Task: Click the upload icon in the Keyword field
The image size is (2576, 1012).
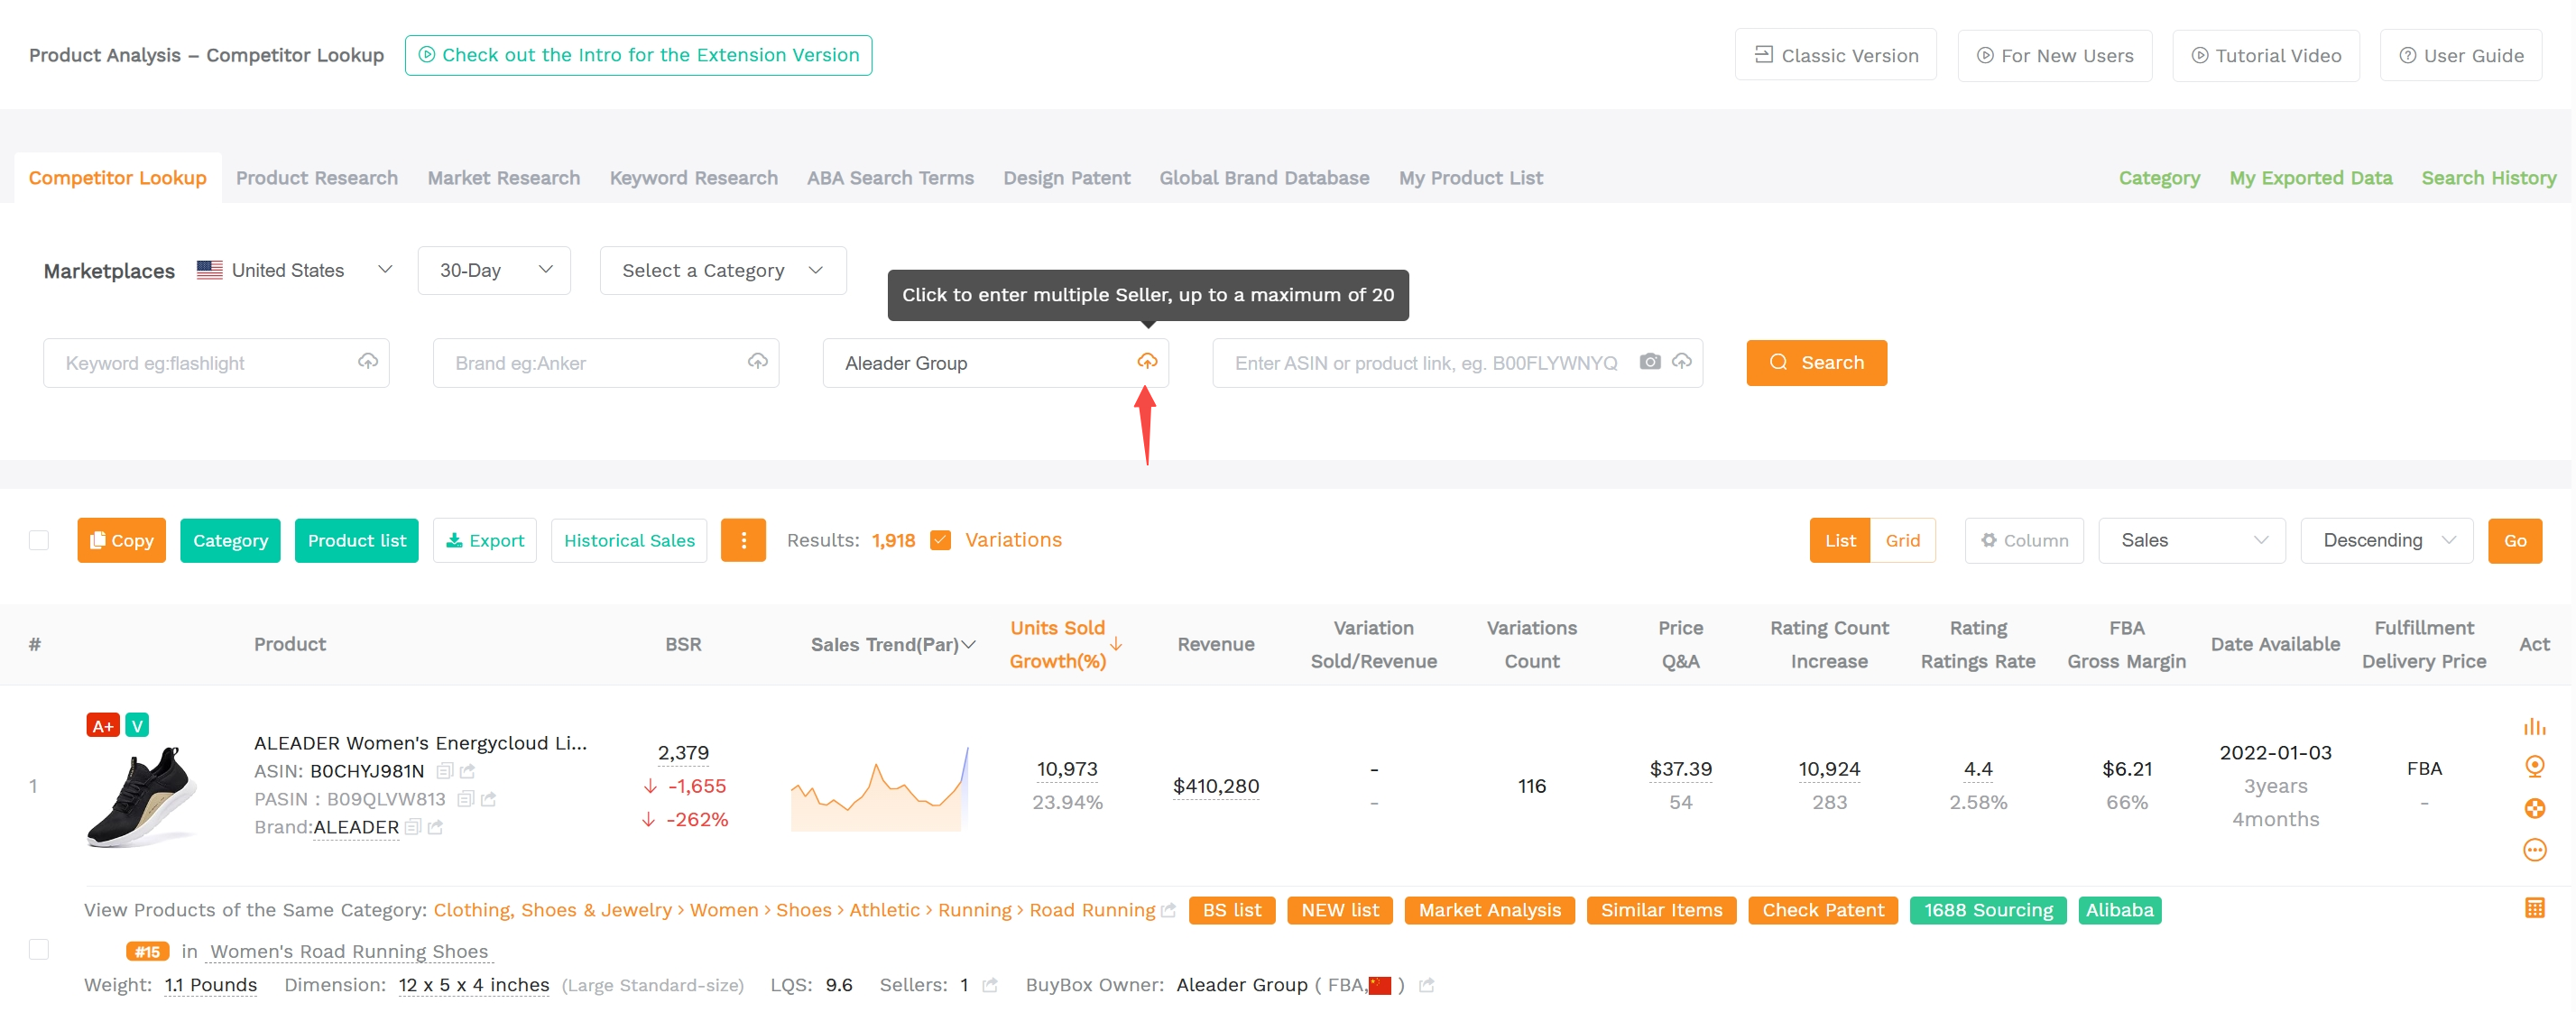Action: click(x=368, y=361)
